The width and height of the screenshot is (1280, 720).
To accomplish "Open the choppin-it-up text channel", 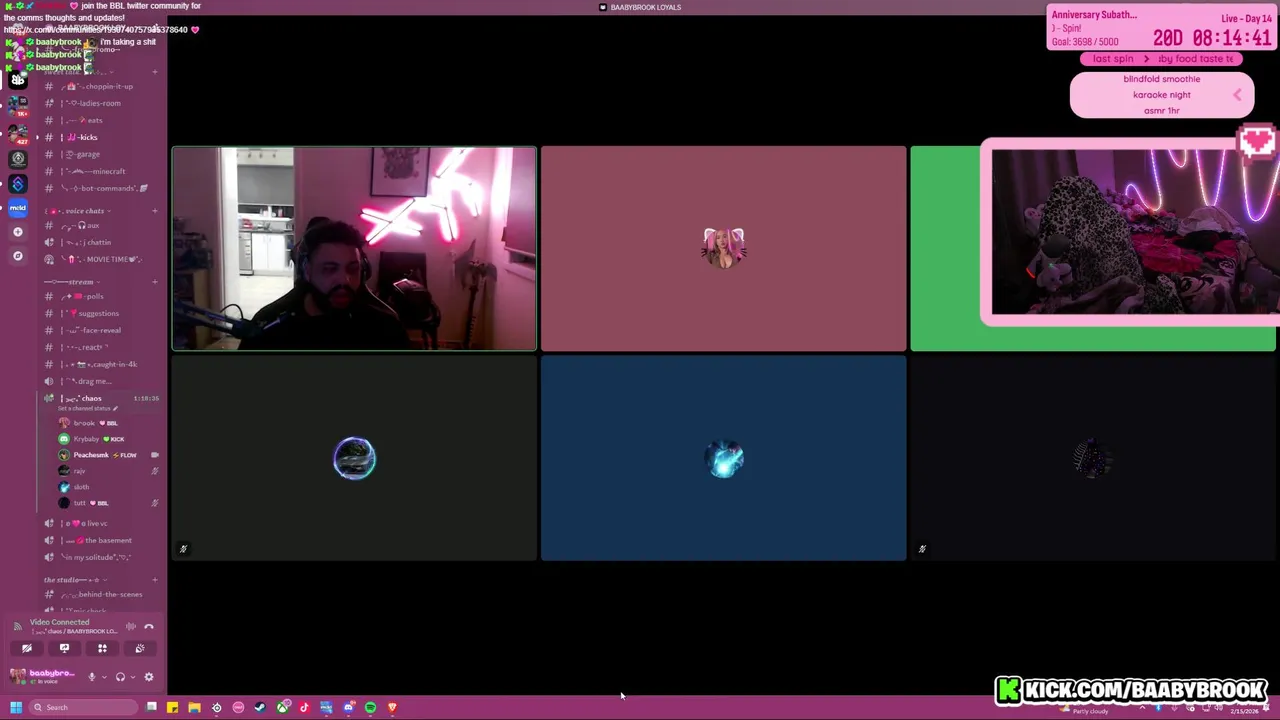I will click(x=100, y=86).
